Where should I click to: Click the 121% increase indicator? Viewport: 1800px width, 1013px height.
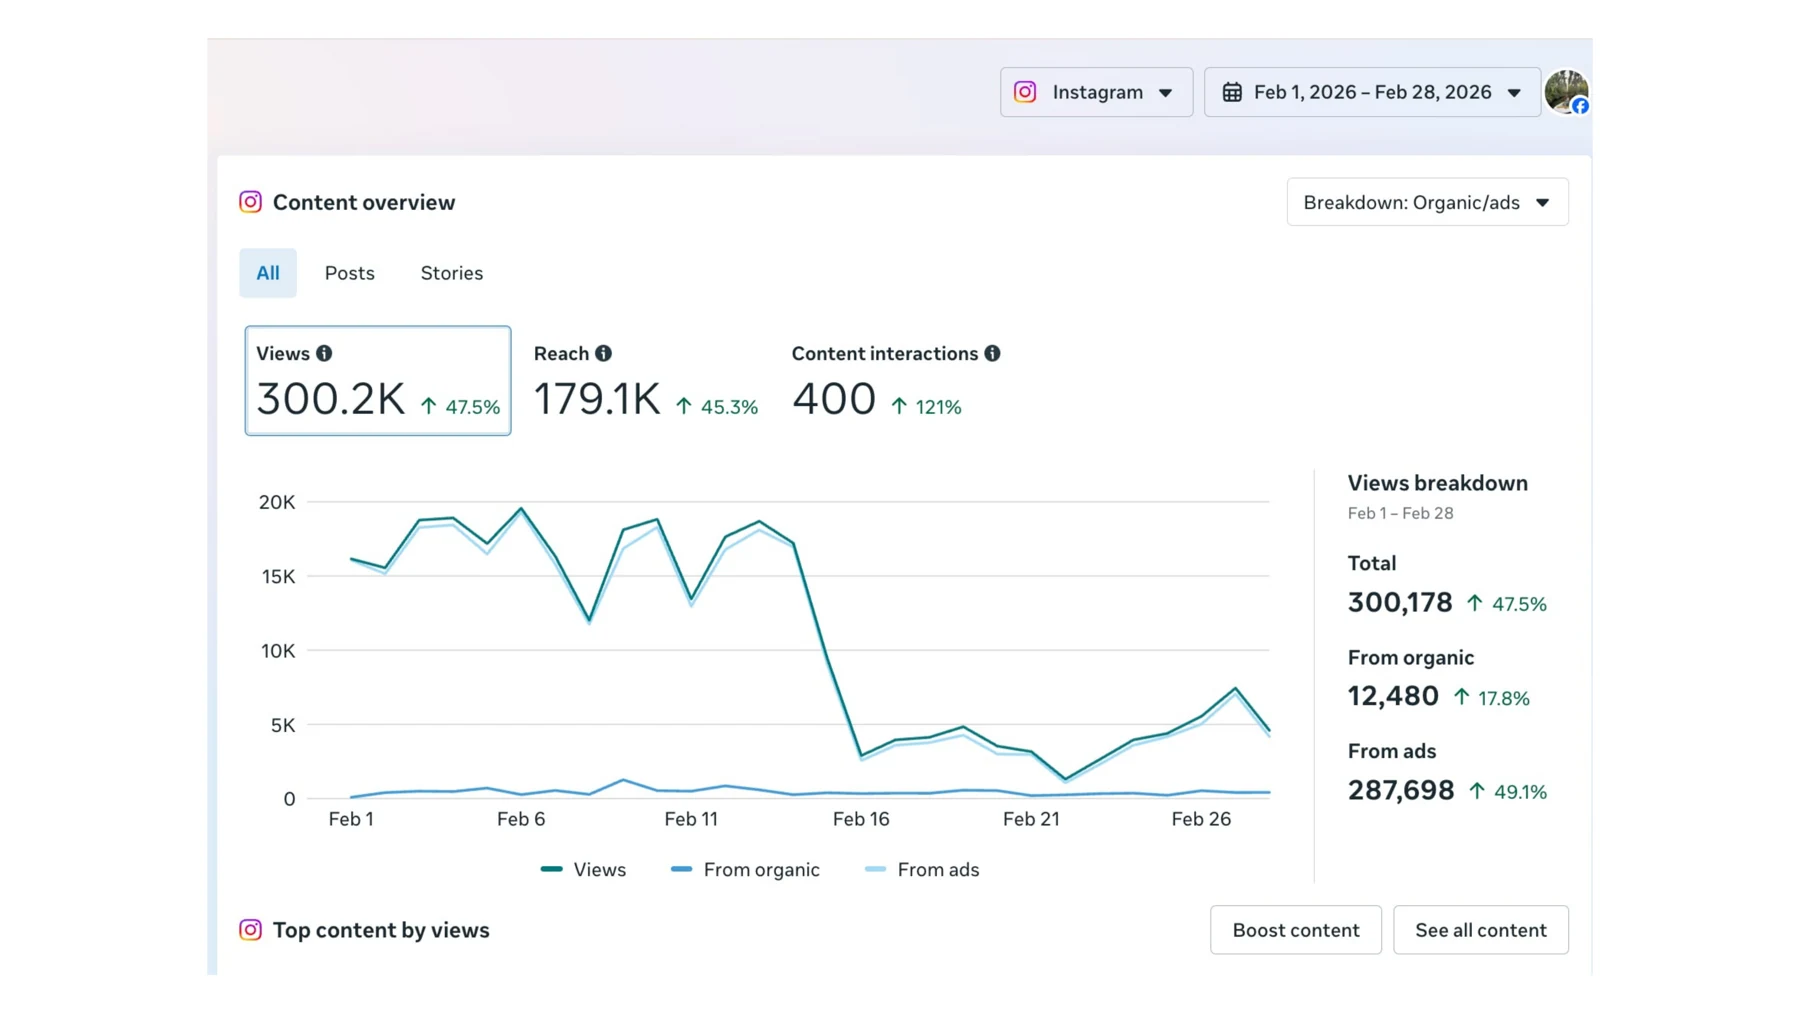[926, 407]
